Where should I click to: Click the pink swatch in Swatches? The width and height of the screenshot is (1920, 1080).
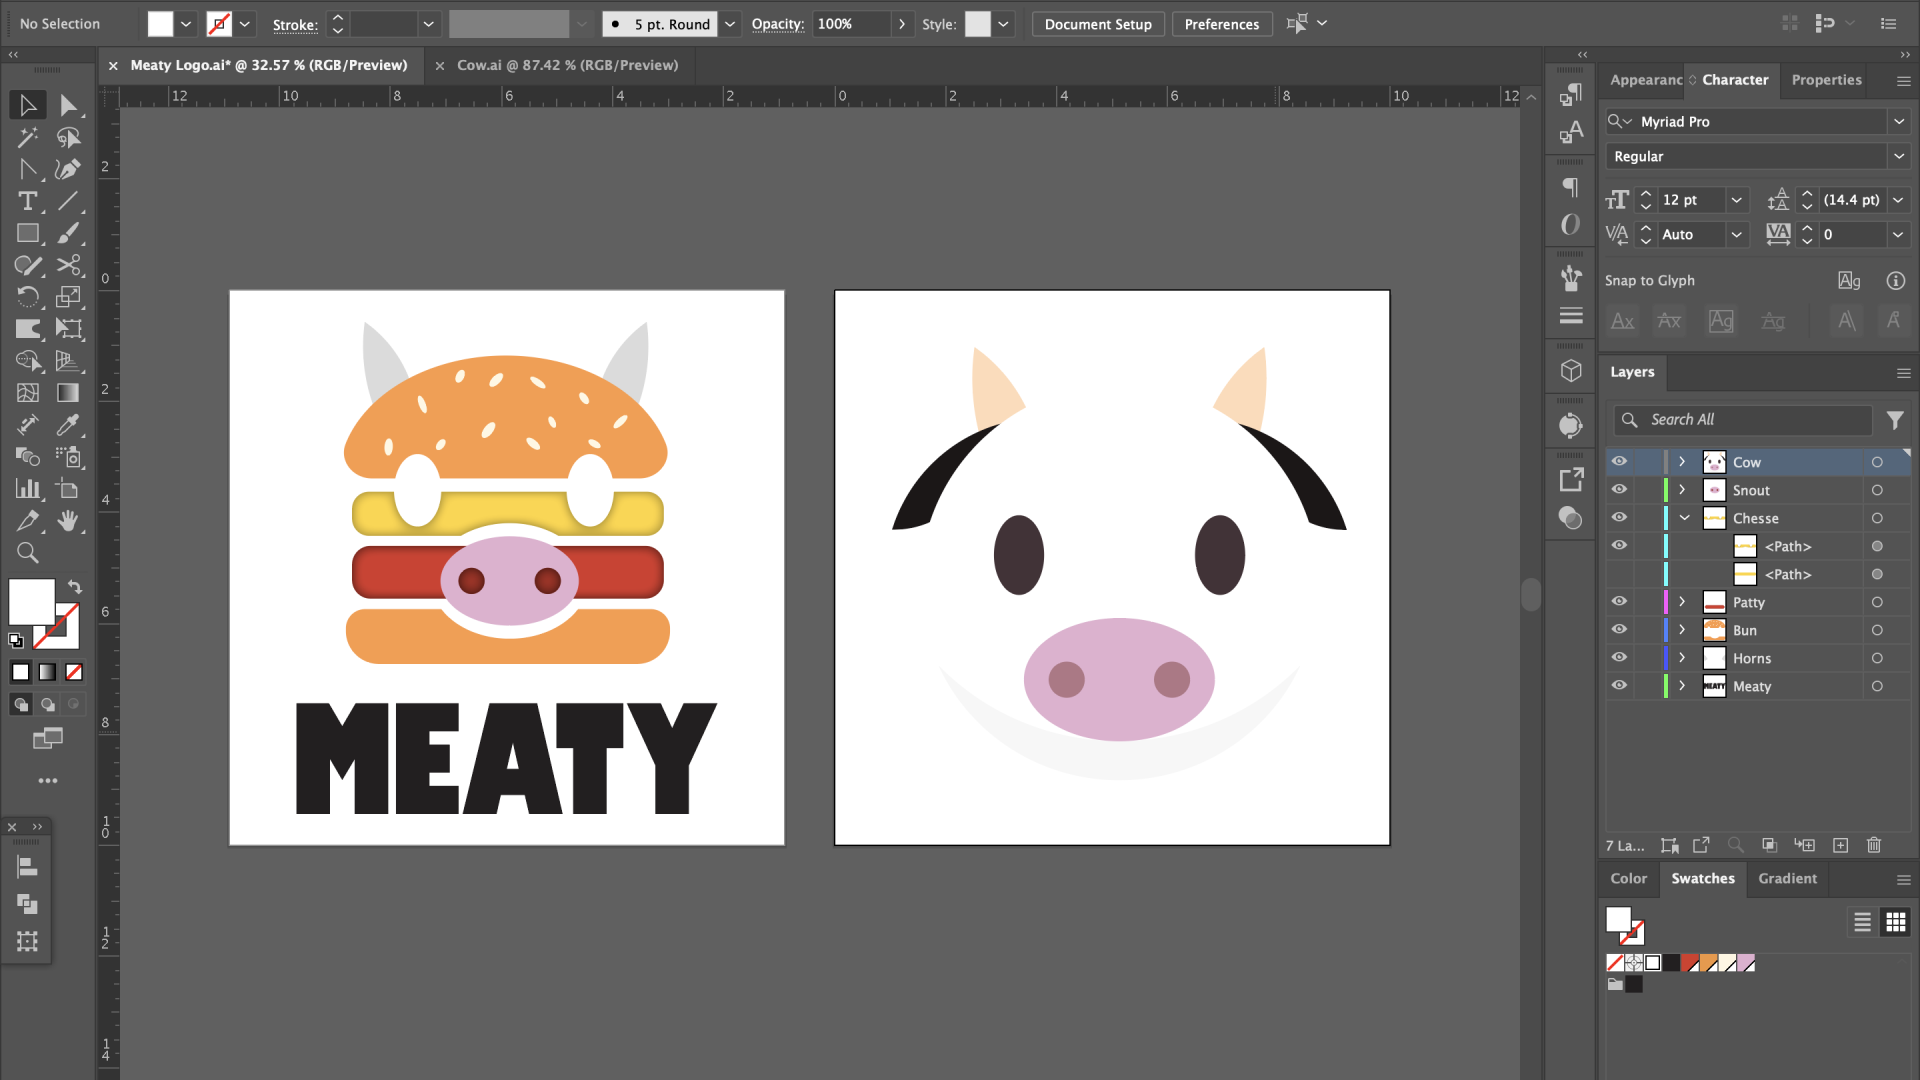click(x=1746, y=963)
